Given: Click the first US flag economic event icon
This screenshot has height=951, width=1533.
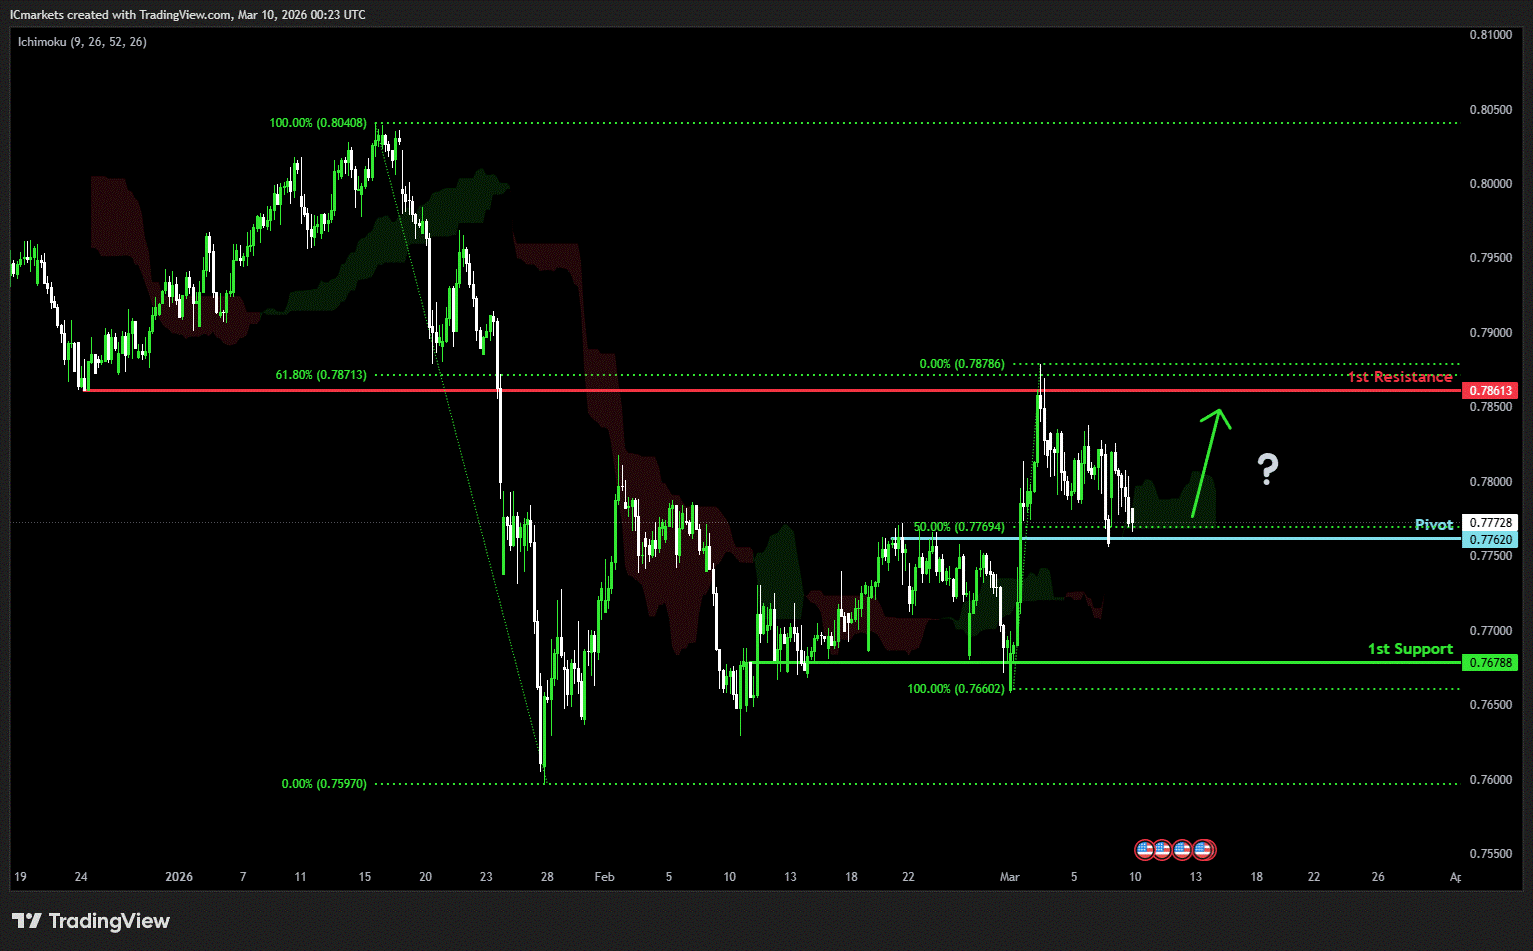Looking at the screenshot, I should (x=1145, y=850).
